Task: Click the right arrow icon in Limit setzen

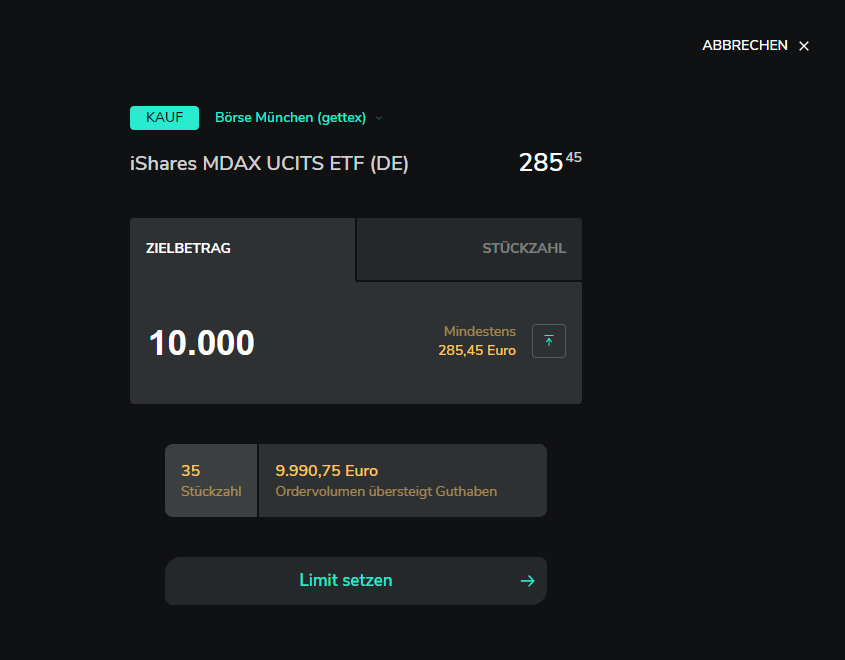Action: (x=528, y=581)
